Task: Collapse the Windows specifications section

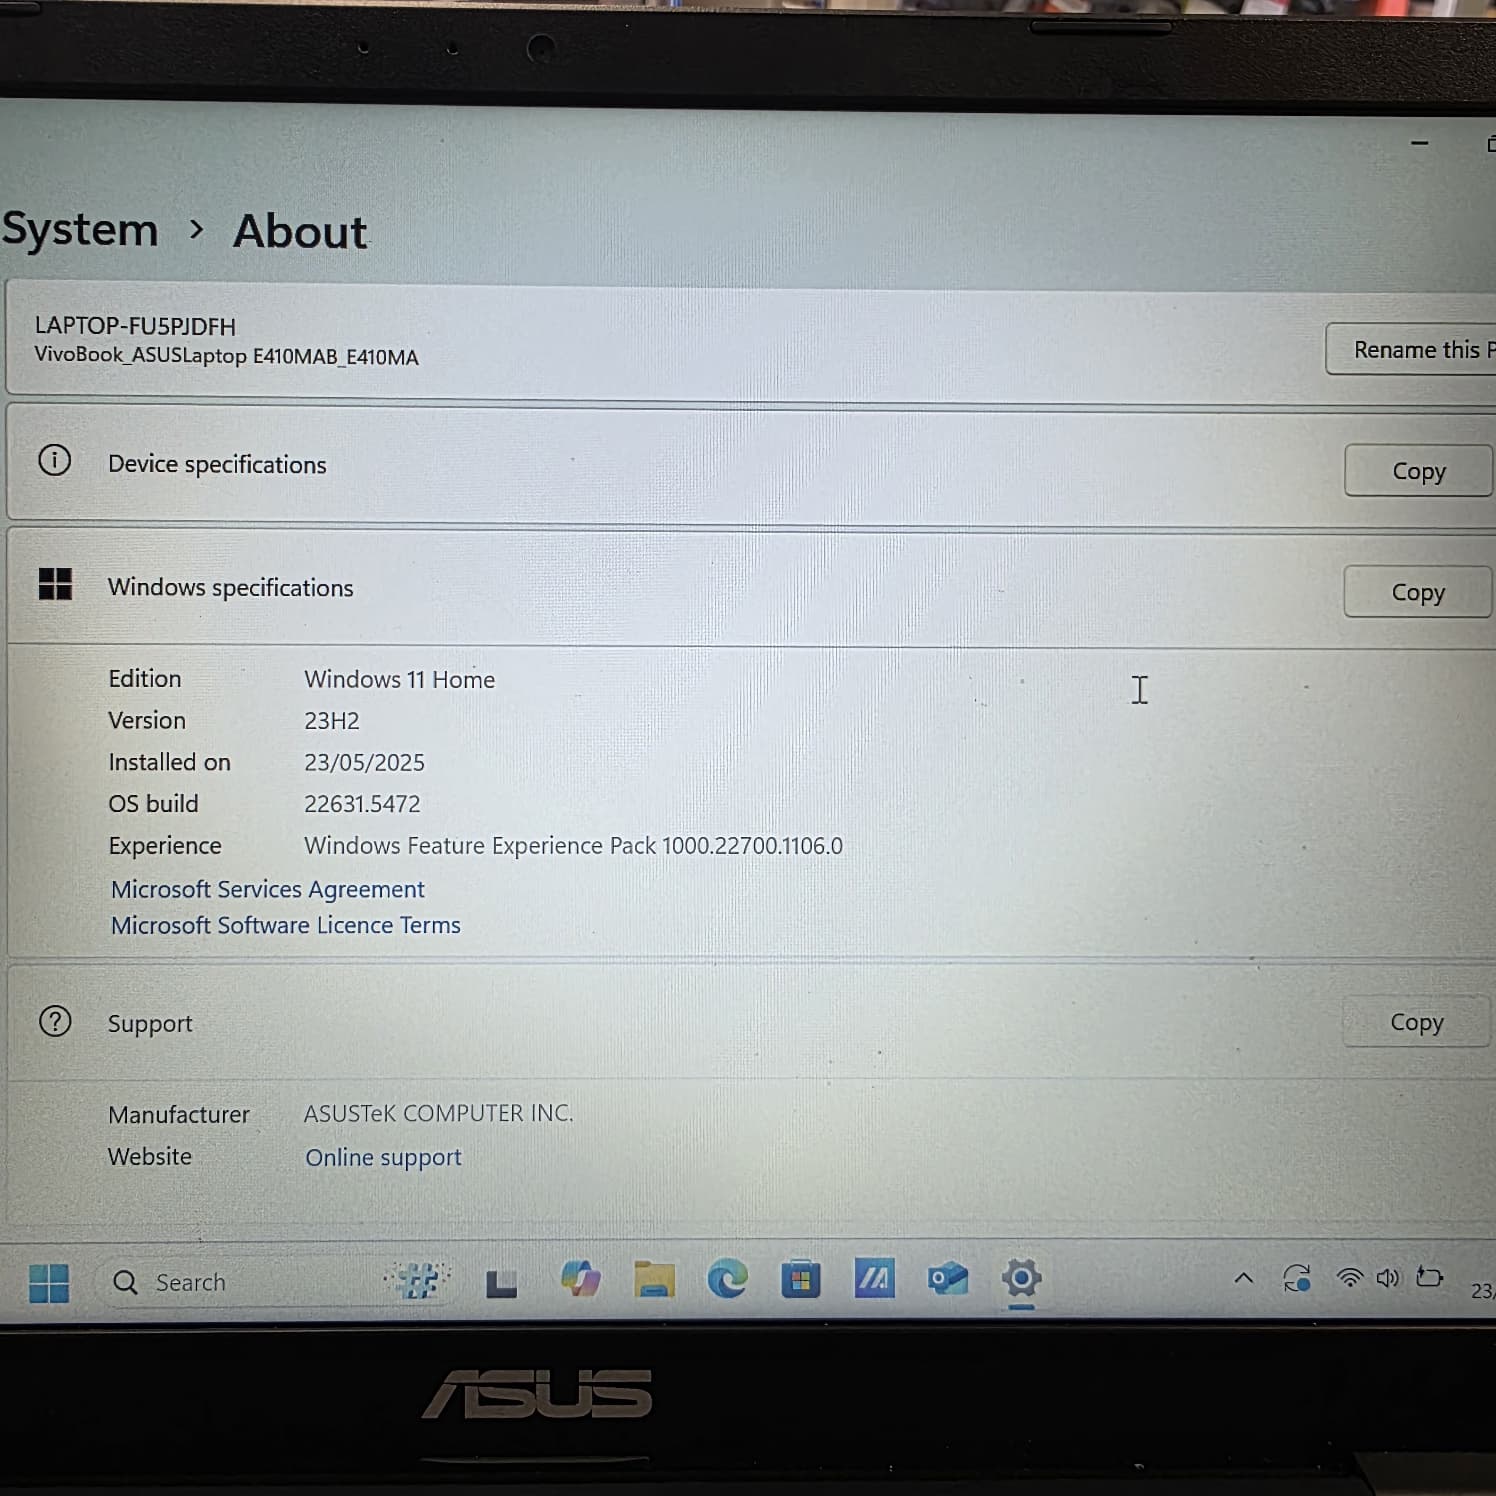Action: [x=750, y=588]
